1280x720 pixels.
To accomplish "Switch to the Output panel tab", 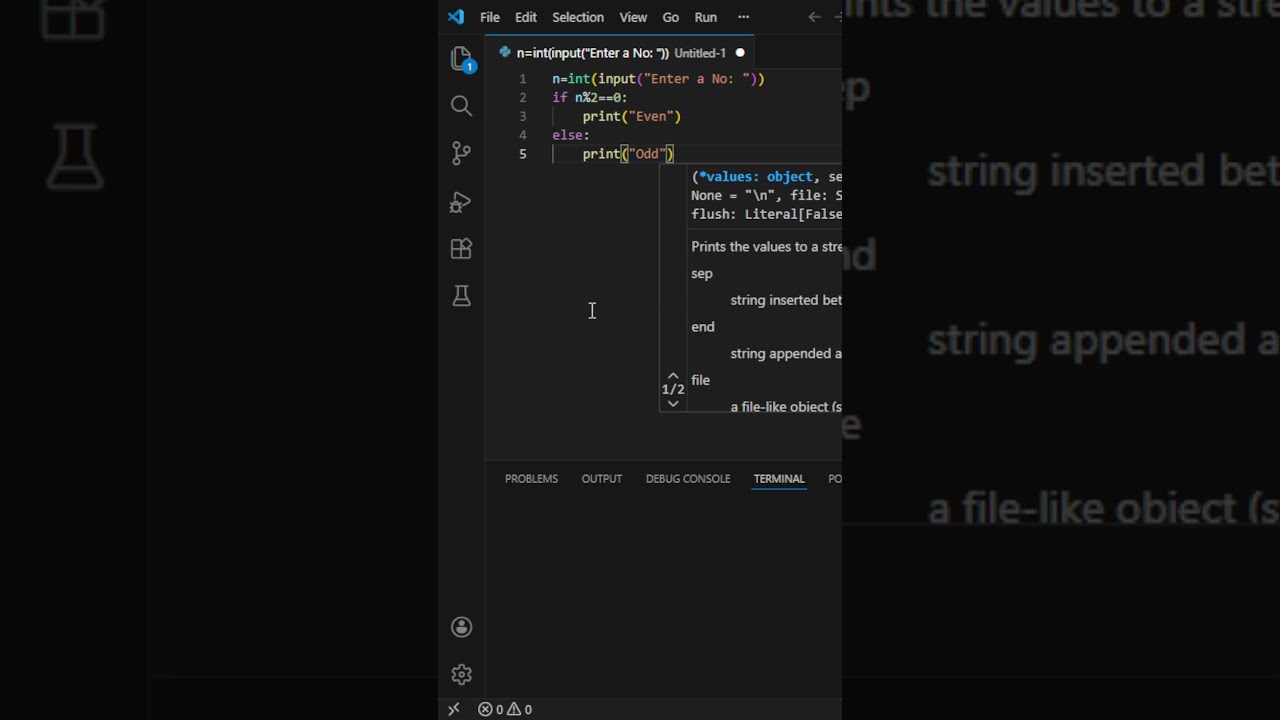I will pyautogui.click(x=602, y=479).
